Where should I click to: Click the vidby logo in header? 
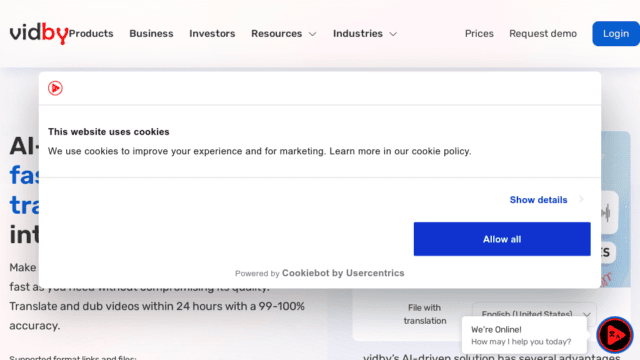[x=39, y=33]
